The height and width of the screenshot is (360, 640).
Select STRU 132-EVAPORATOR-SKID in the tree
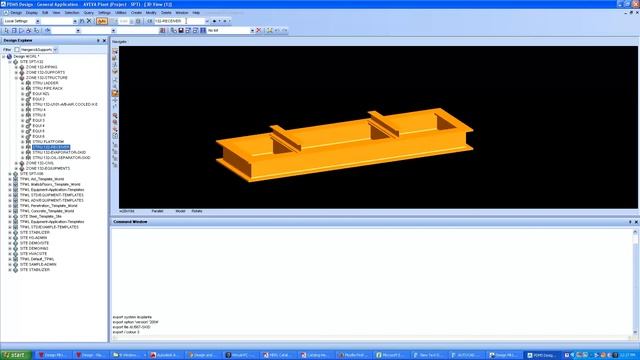59,152
